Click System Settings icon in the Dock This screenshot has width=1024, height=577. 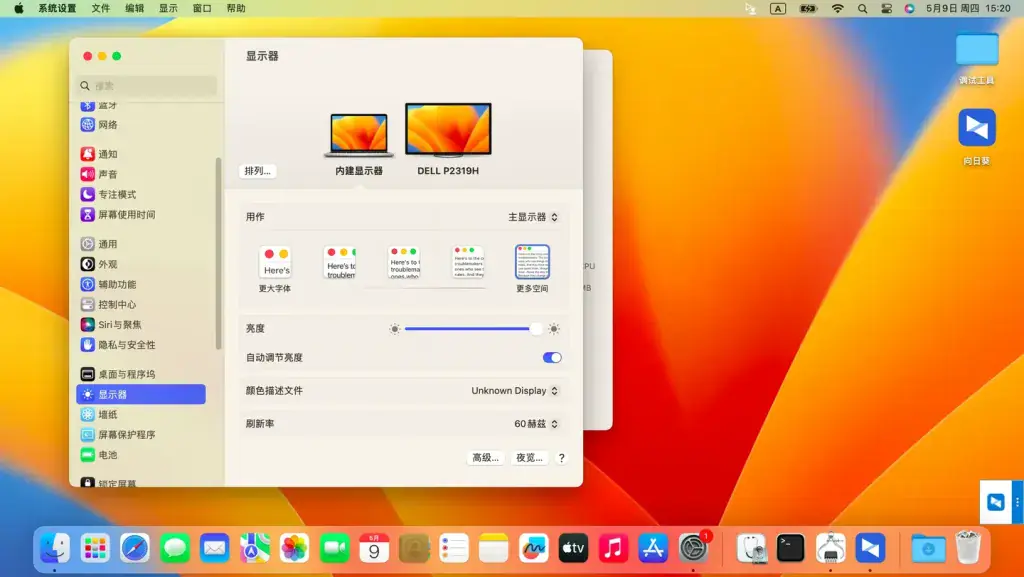692,548
